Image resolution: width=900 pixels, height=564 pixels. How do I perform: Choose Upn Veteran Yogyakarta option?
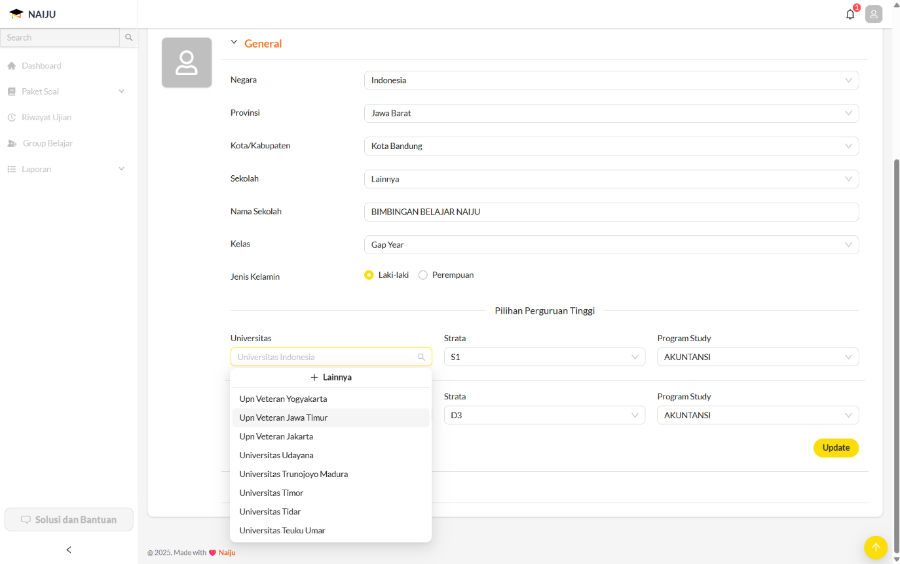pyautogui.click(x=331, y=399)
